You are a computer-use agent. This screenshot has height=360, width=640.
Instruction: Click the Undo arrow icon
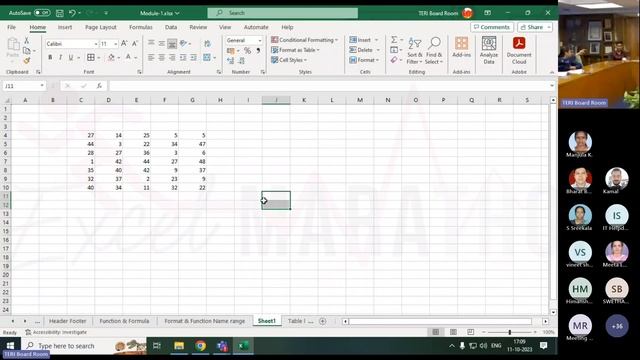[72, 13]
